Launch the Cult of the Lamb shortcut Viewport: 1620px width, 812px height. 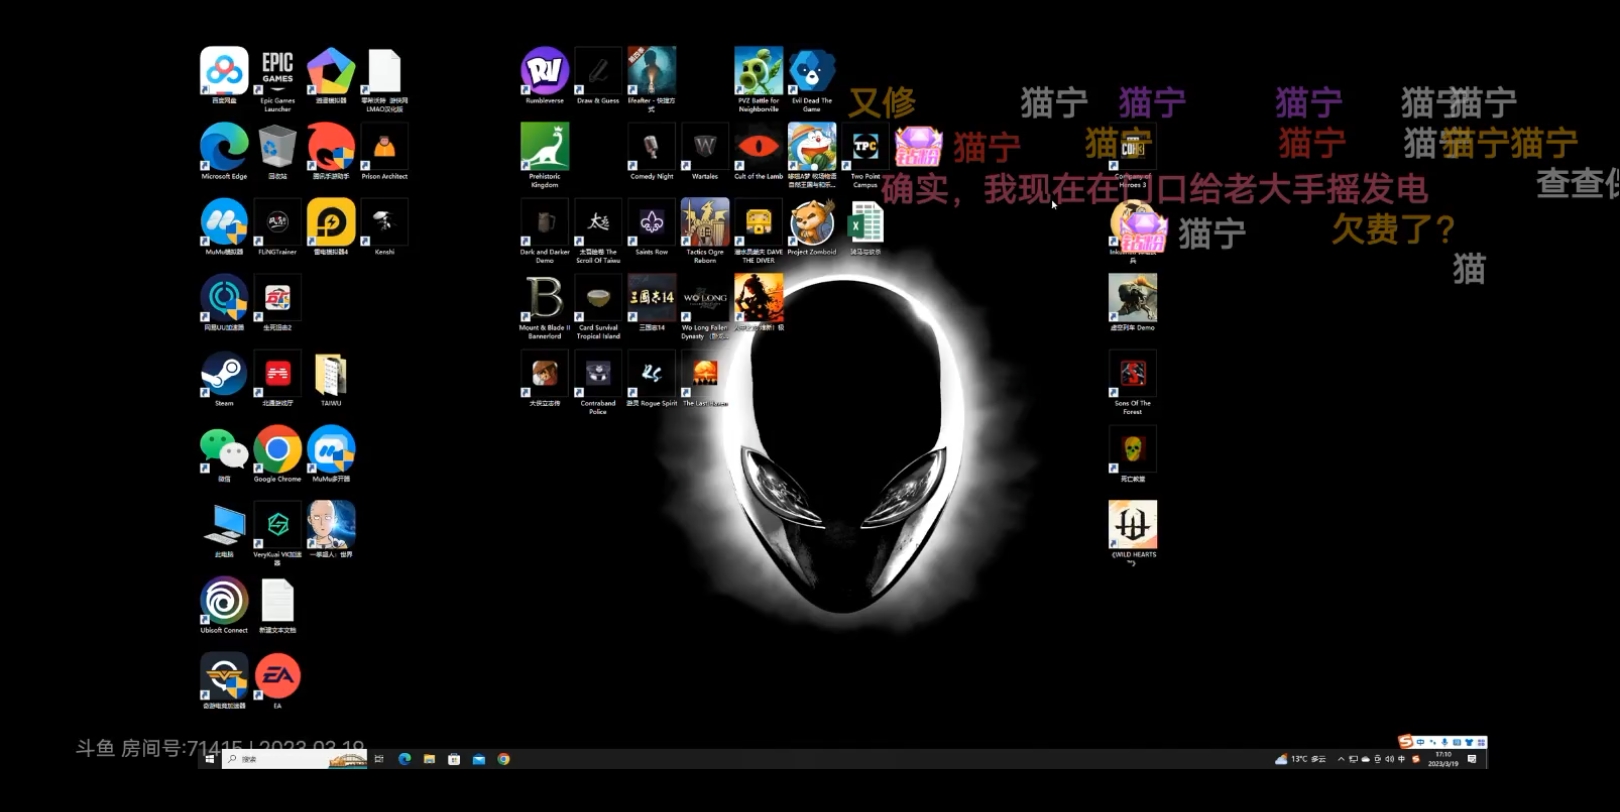pyautogui.click(x=759, y=151)
